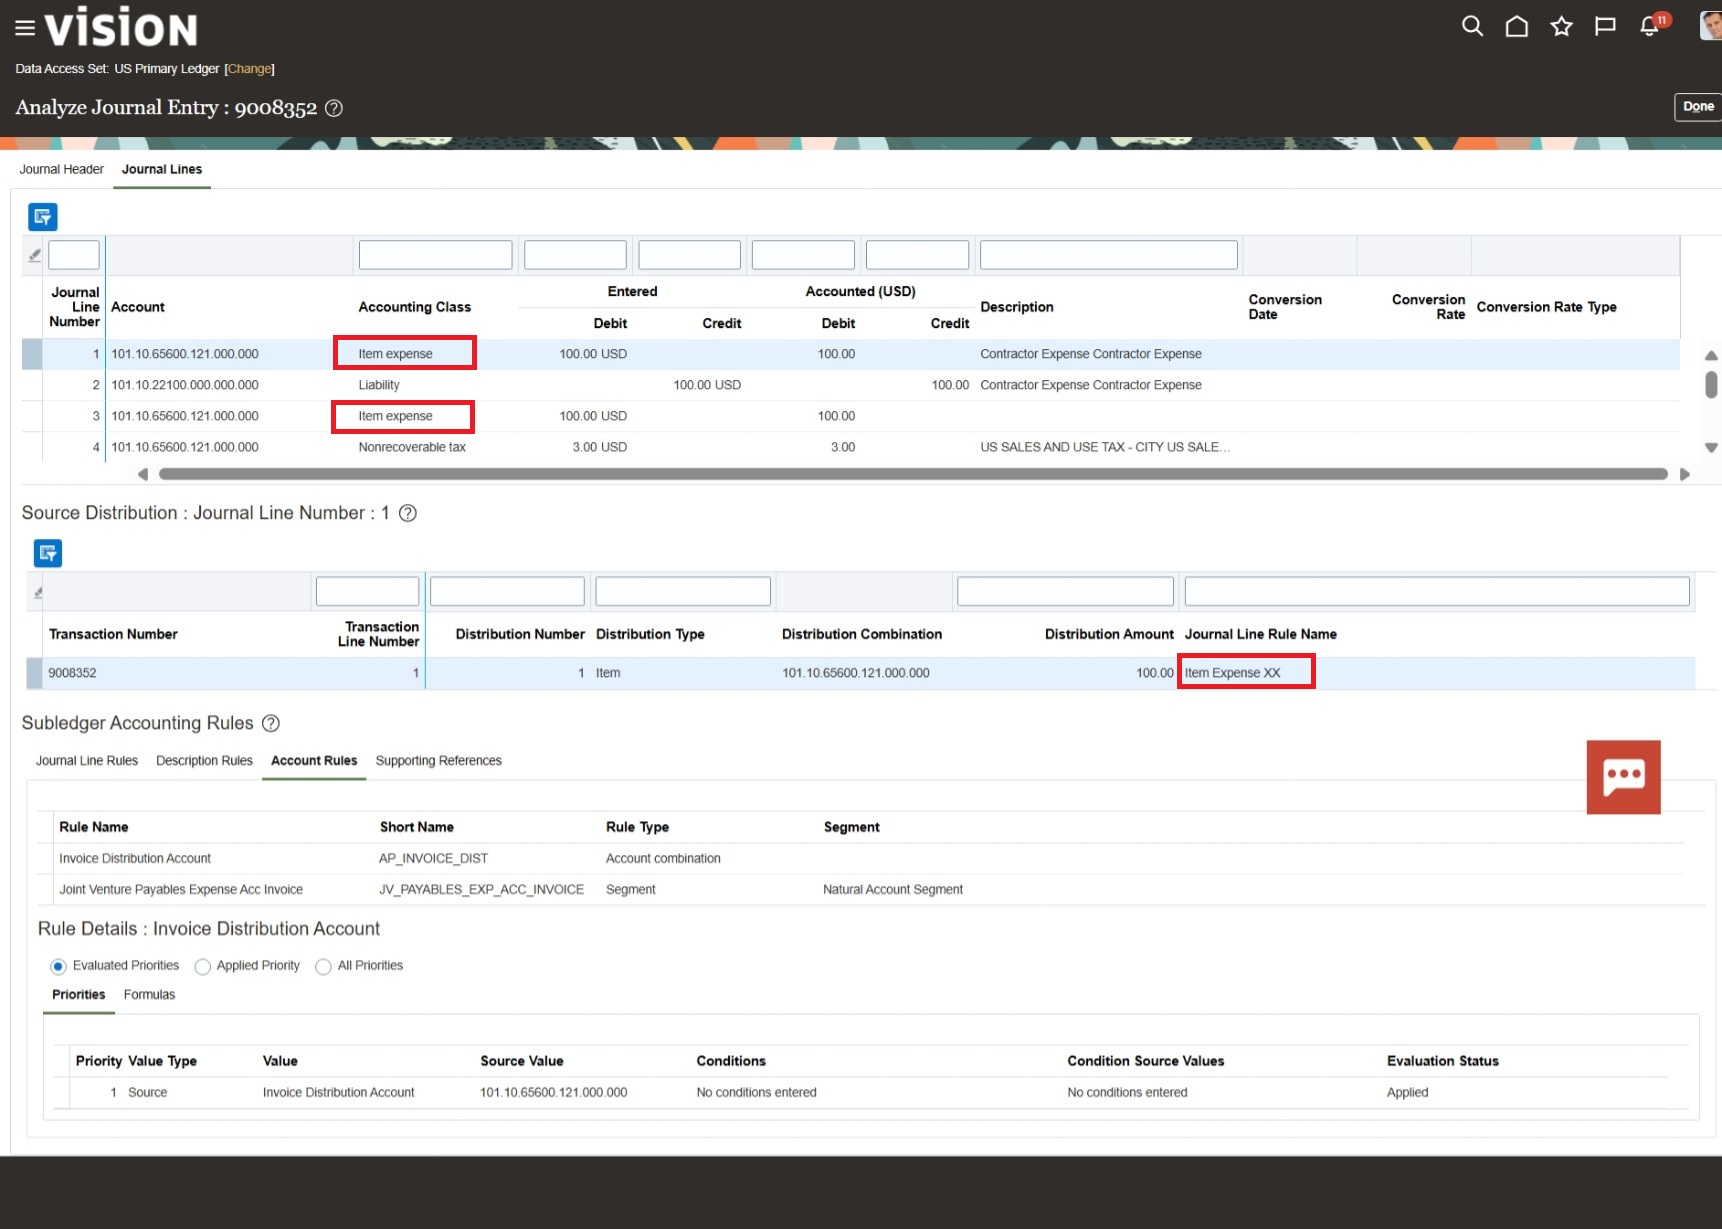Open the hamburger navigation menu
Viewport: 1722px width, 1229px height.
click(25, 28)
